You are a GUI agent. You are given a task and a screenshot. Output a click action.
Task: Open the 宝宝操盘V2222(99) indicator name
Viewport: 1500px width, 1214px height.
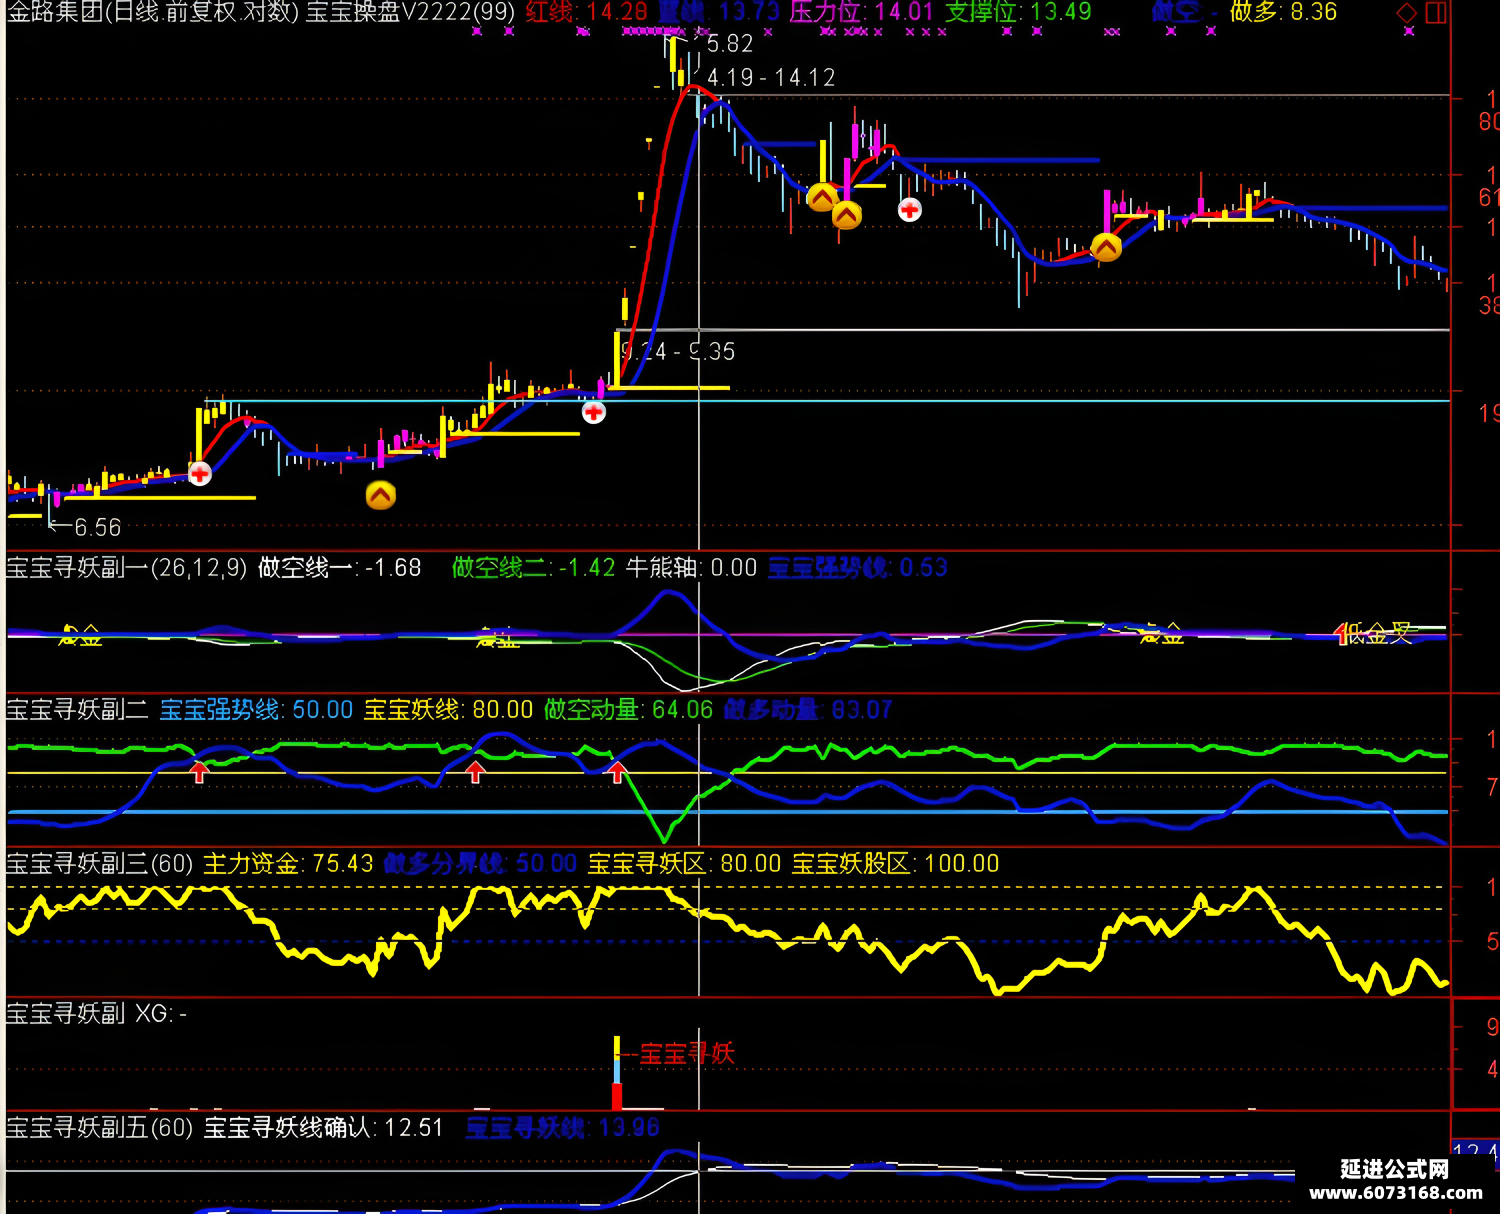point(410,12)
